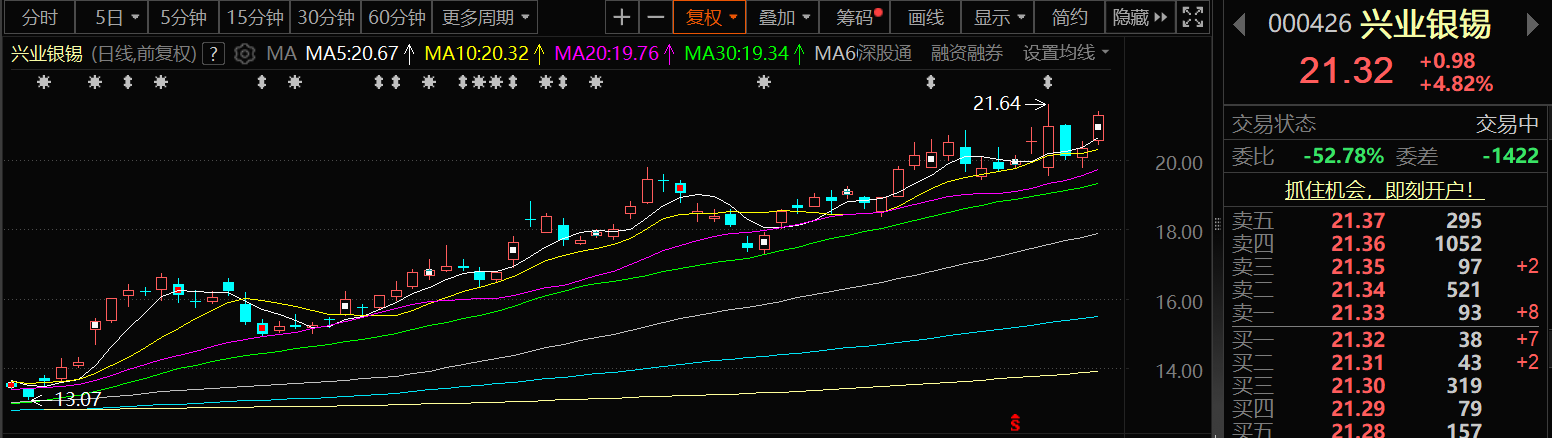
Task: Click the red S marker at chart bottom
Action: pos(1017,423)
